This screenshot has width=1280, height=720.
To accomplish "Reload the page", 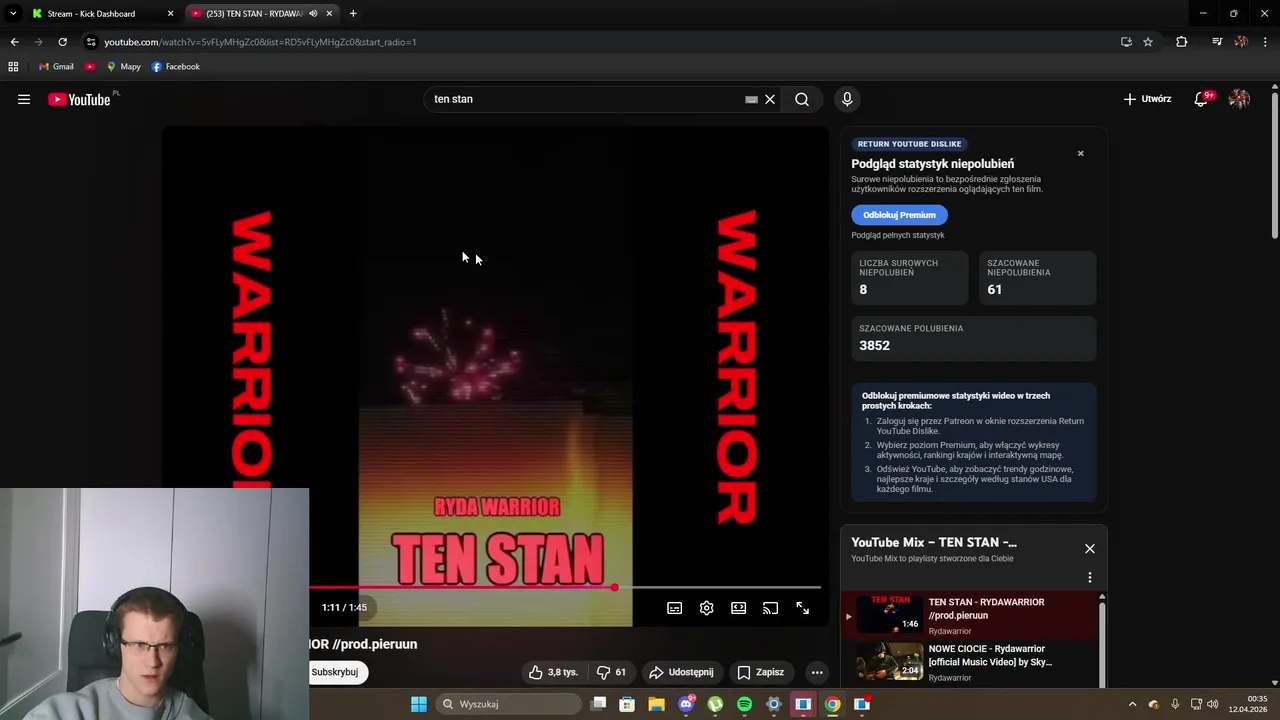I will point(62,42).
